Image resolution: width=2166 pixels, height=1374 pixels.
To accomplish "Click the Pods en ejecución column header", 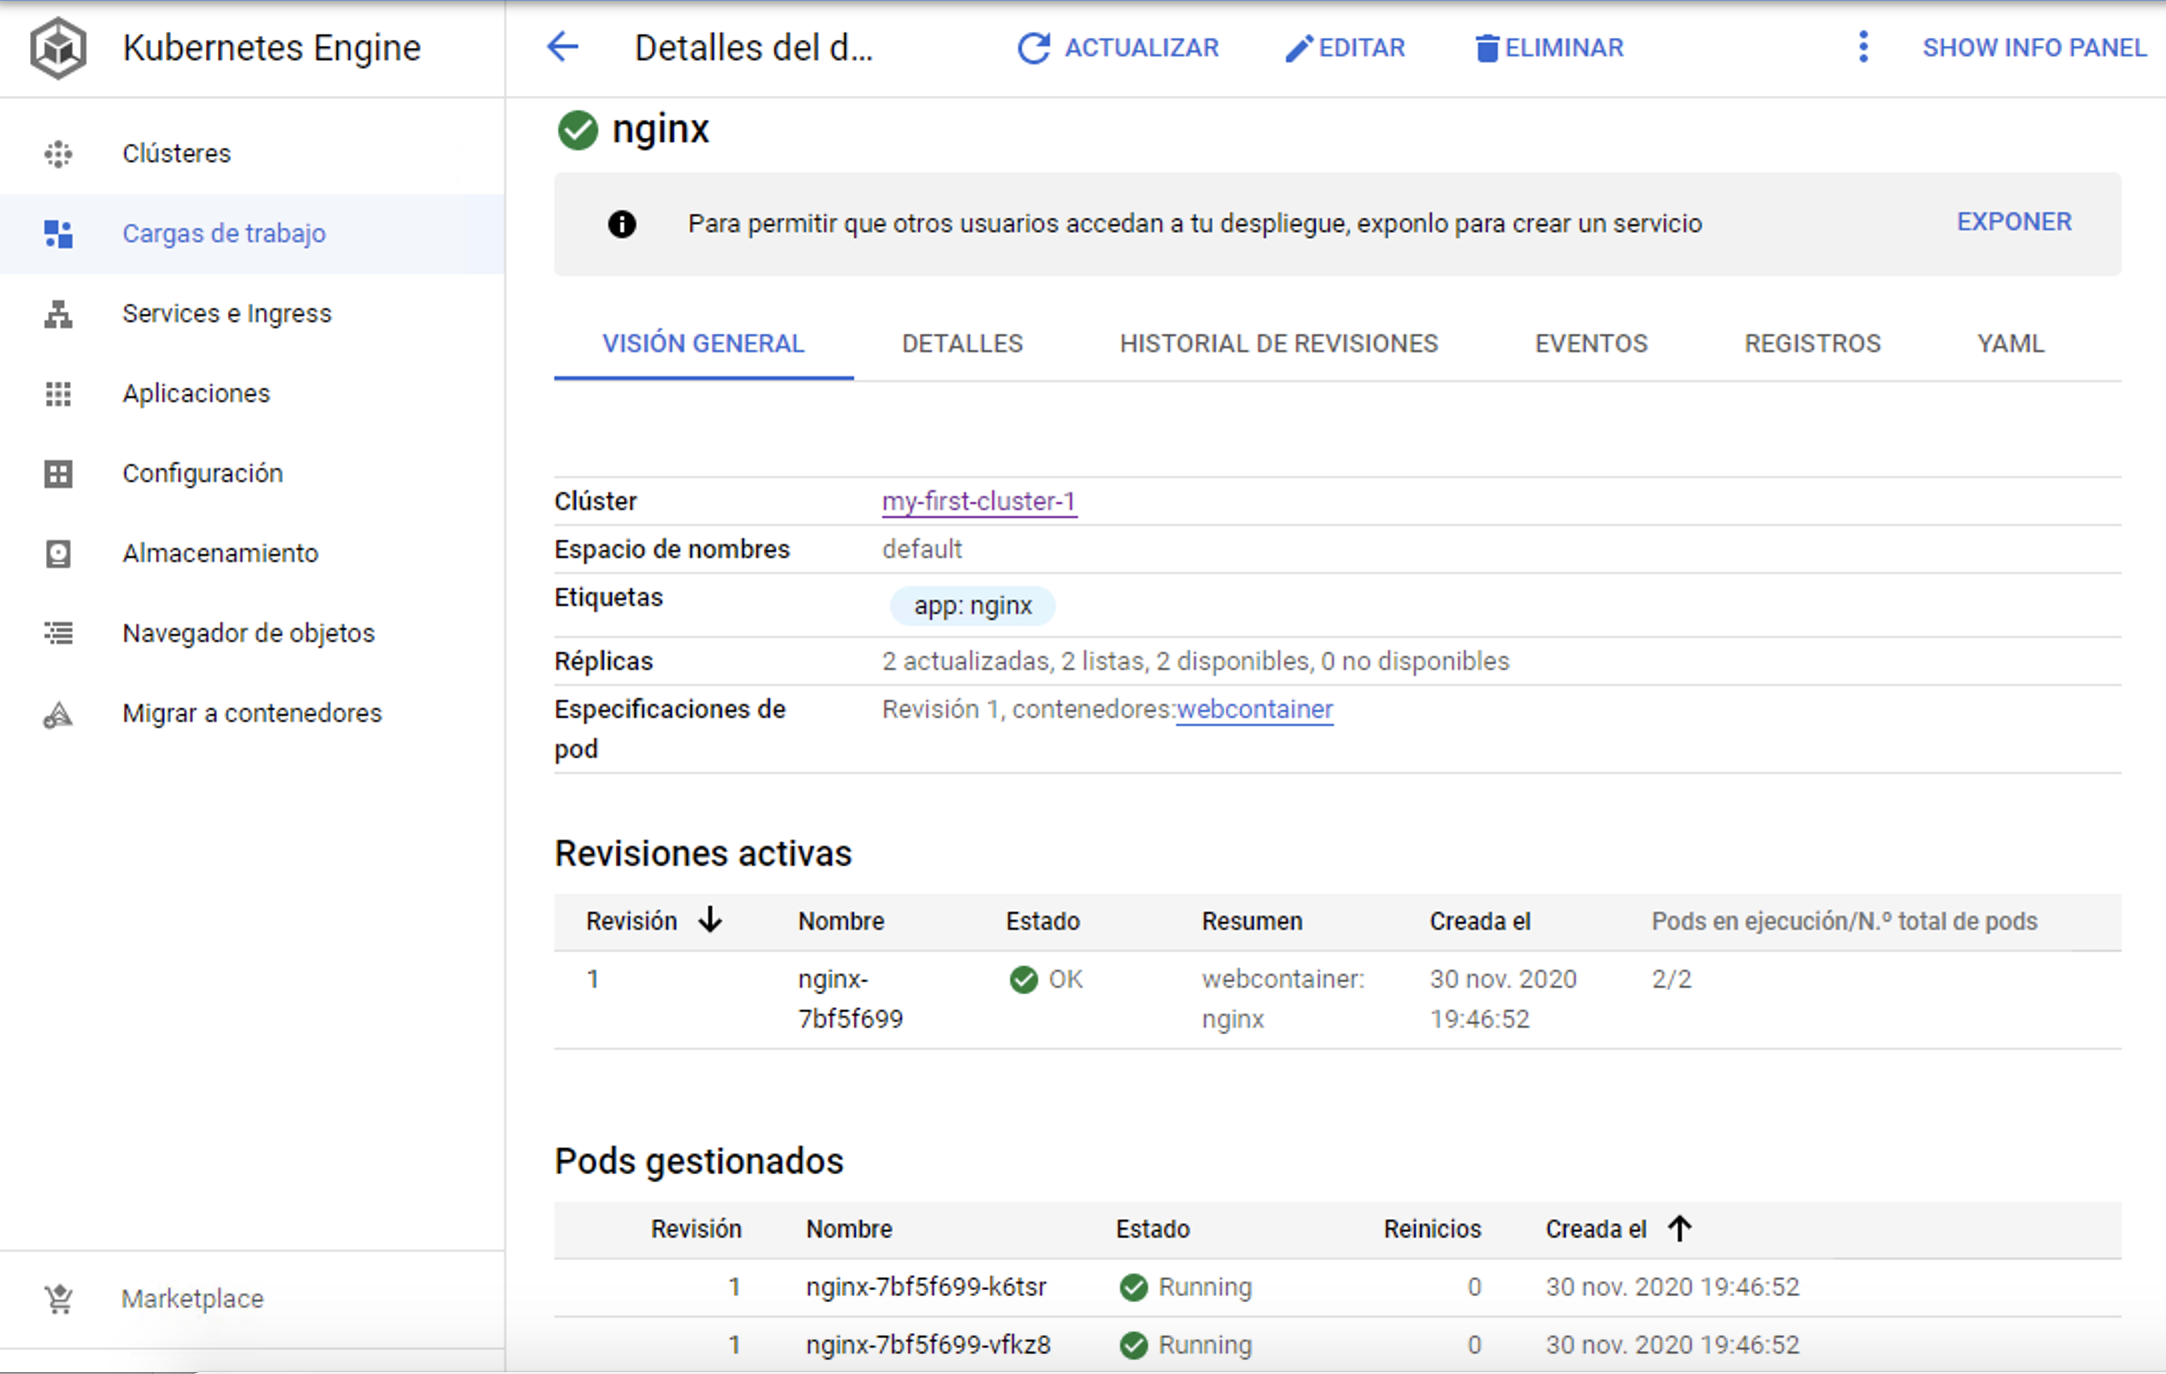I will [x=1844, y=921].
